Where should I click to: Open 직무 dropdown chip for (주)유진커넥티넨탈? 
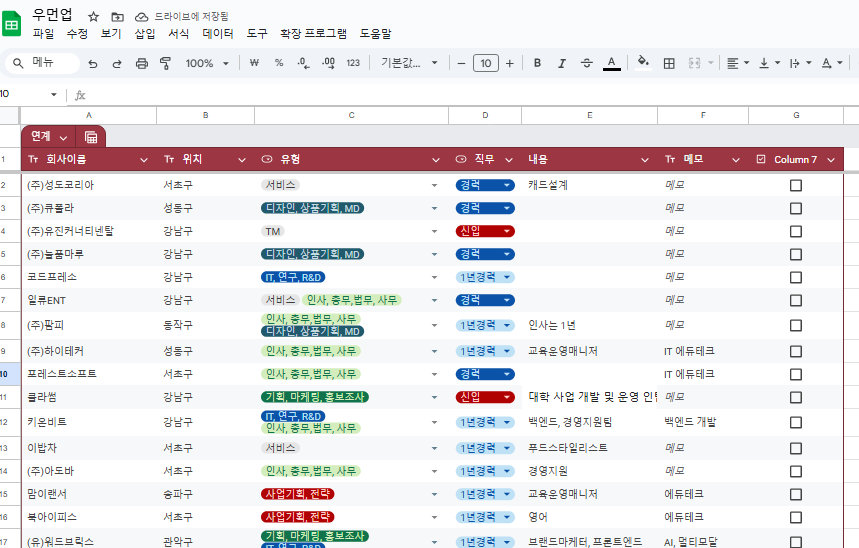point(485,231)
